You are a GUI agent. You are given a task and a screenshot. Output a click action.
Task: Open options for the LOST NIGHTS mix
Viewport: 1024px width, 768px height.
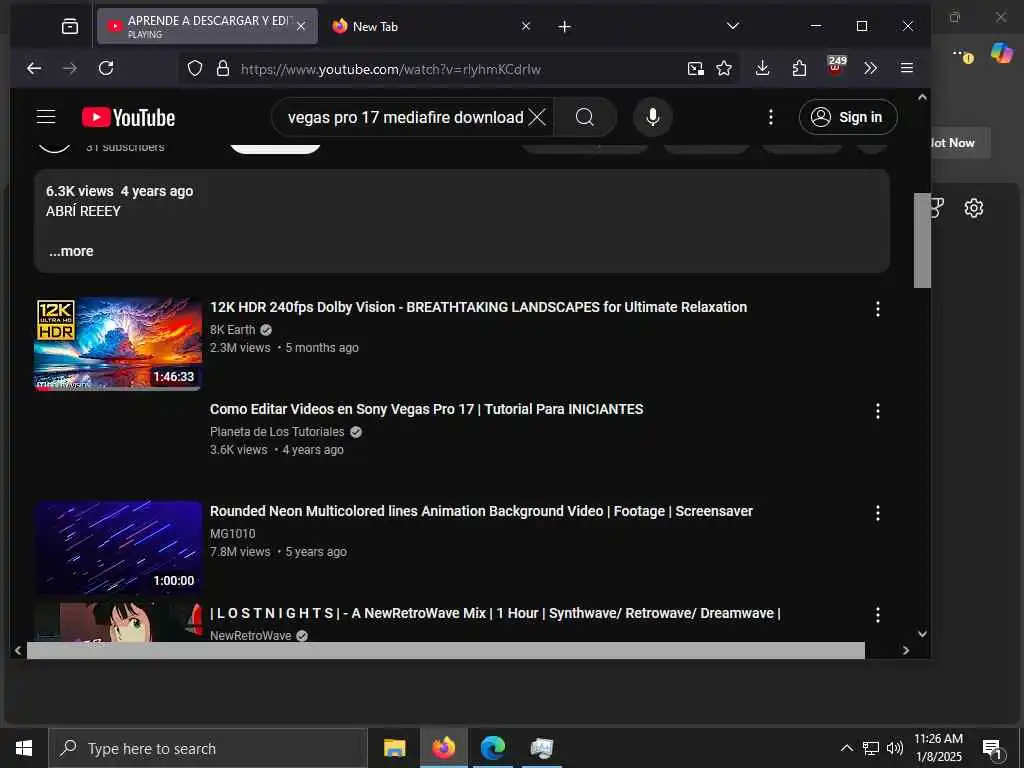click(878, 615)
